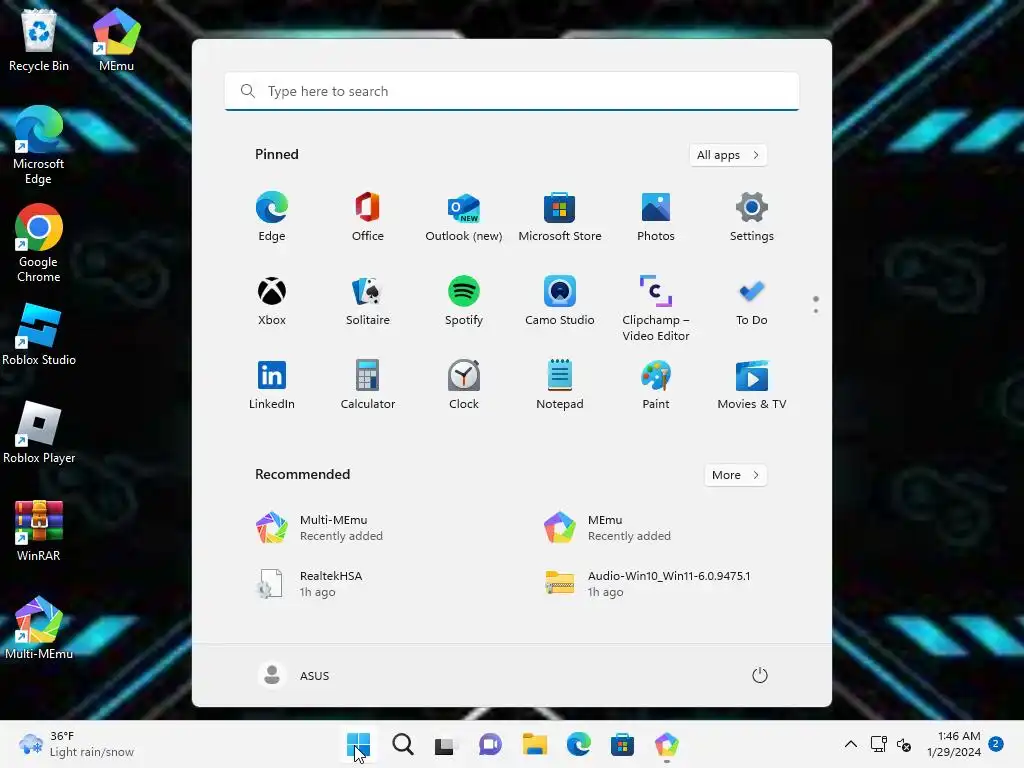Show More recommended items

coord(735,475)
